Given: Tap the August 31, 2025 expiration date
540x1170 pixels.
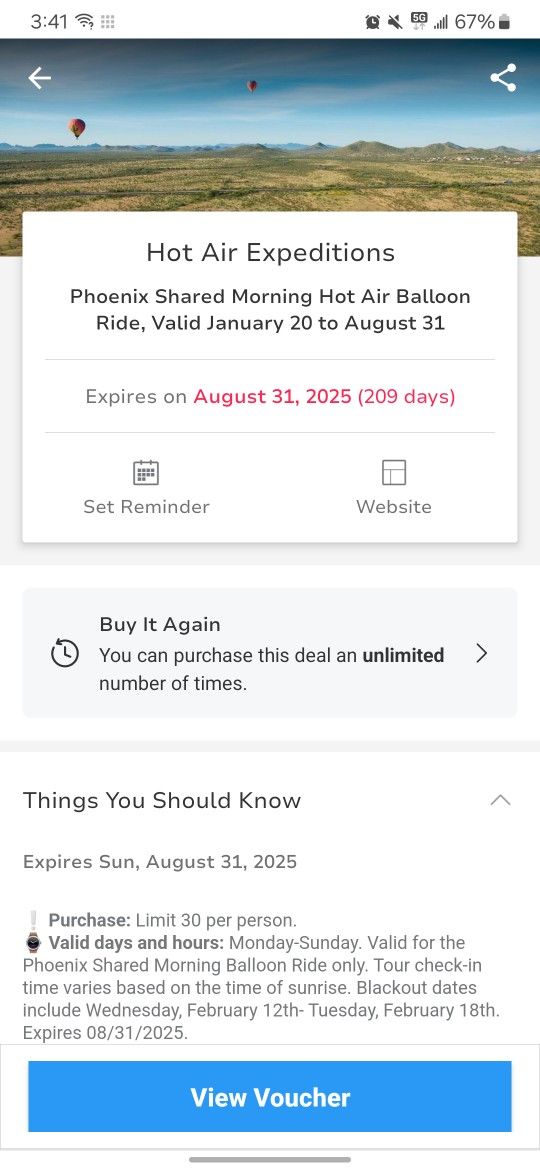Looking at the screenshot, I should point(272,396).
